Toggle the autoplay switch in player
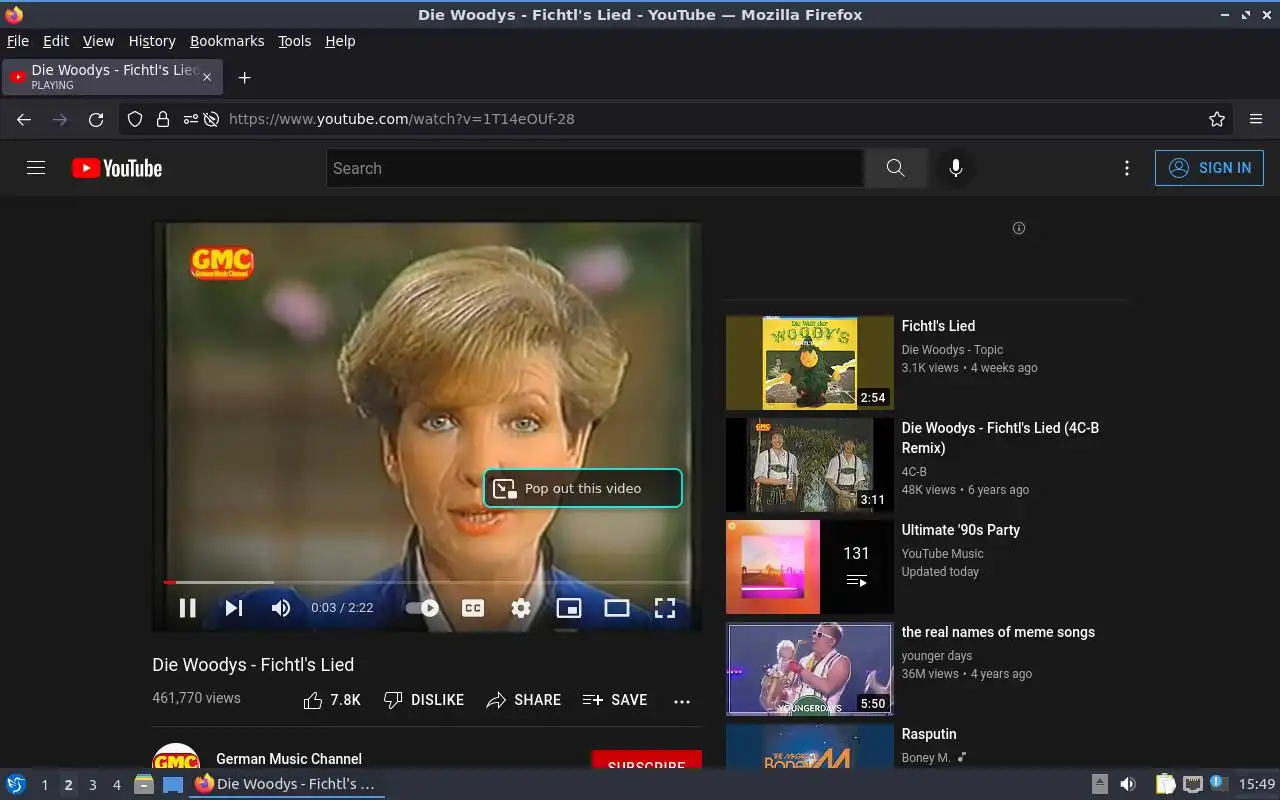This screenshot has height=800, width=1280. pyautogui.click(x=422, y=608)
